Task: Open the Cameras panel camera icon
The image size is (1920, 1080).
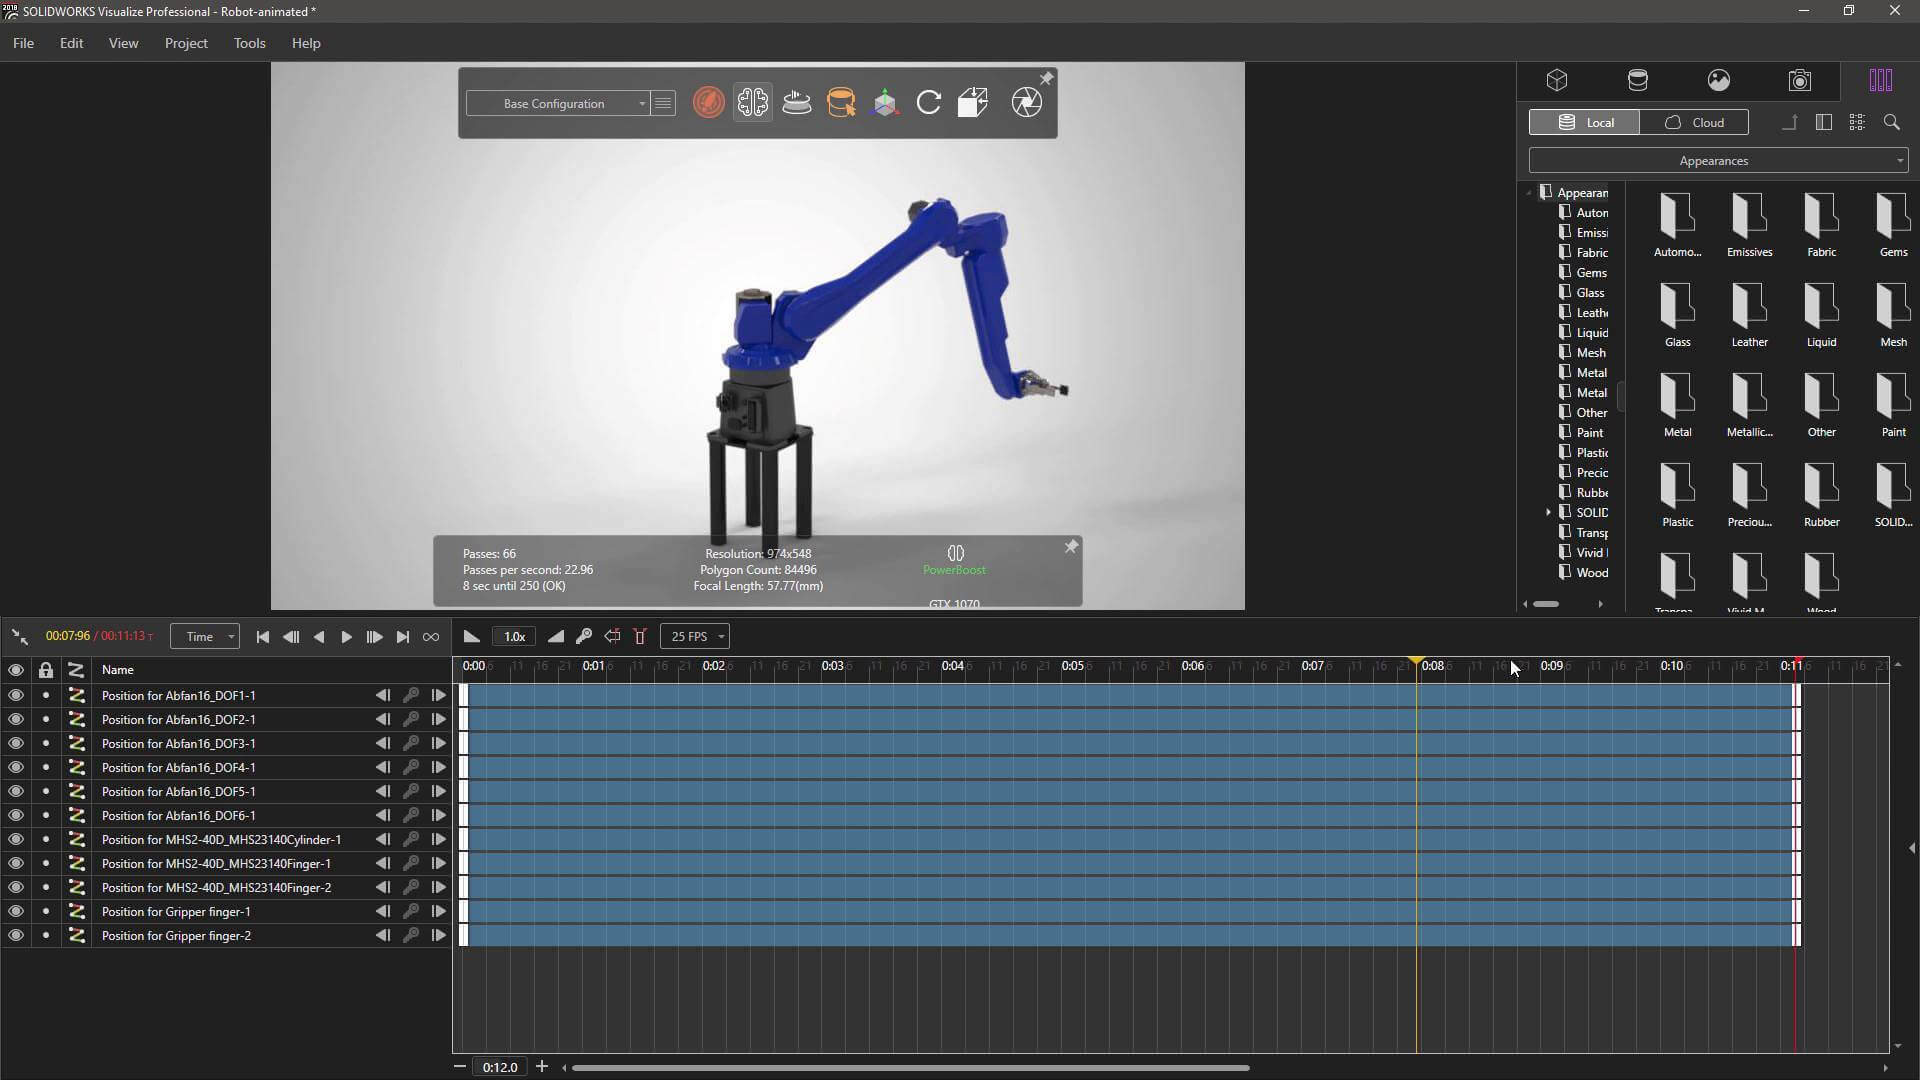Action: 1800,80
